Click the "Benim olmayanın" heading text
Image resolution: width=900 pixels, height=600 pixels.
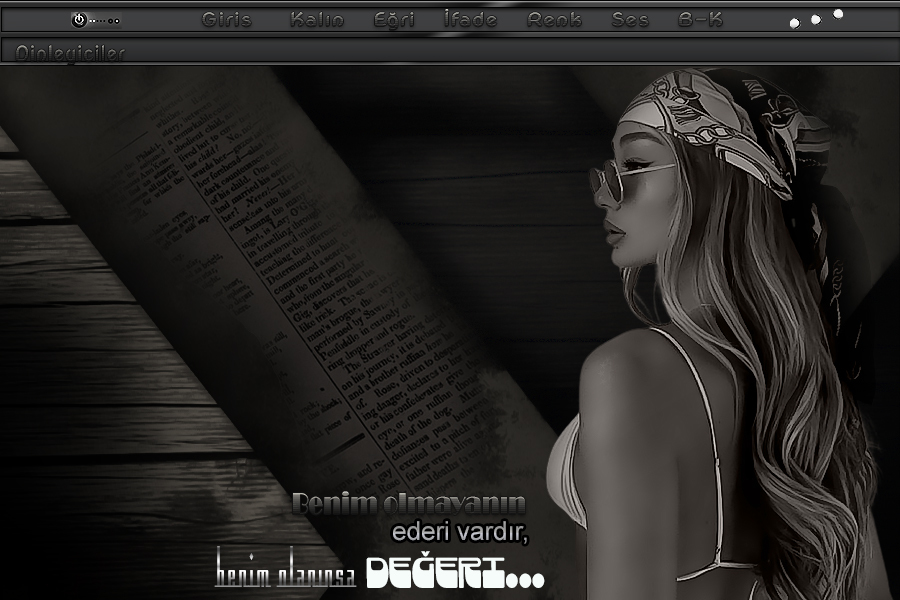point(408,504)
